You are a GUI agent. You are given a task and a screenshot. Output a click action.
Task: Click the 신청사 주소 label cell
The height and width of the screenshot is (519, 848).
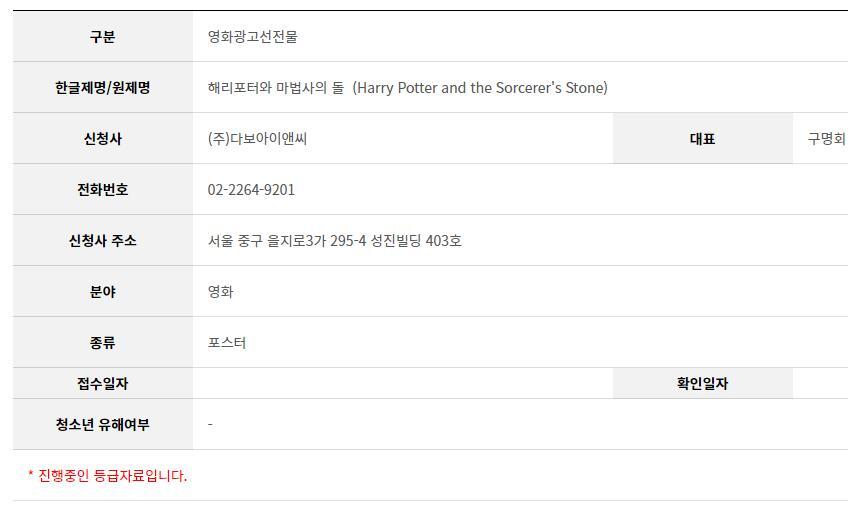(102, 241)
